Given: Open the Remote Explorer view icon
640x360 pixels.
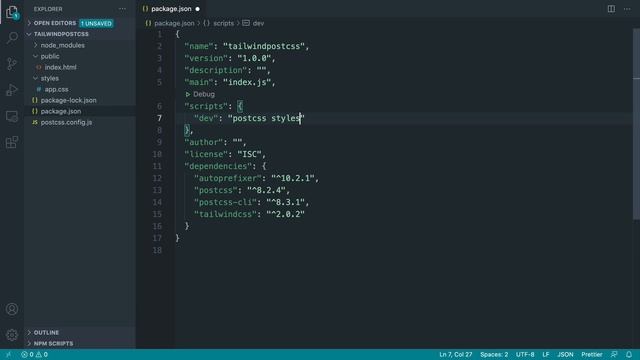Looking at the screenshot, I should tap(12, 116).
